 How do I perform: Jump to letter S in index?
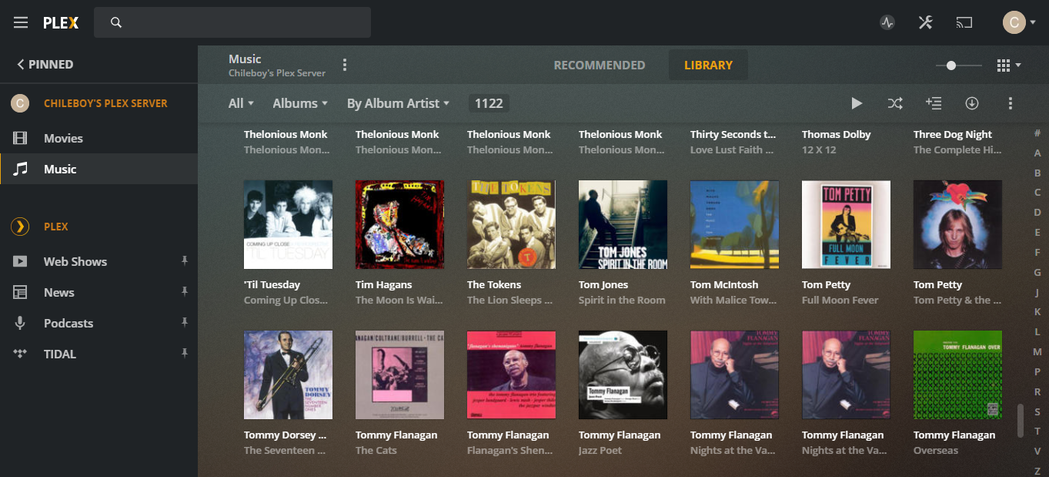[1037, 411]
